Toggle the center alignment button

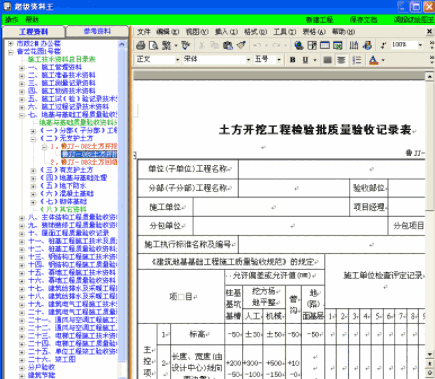point(341,60)
